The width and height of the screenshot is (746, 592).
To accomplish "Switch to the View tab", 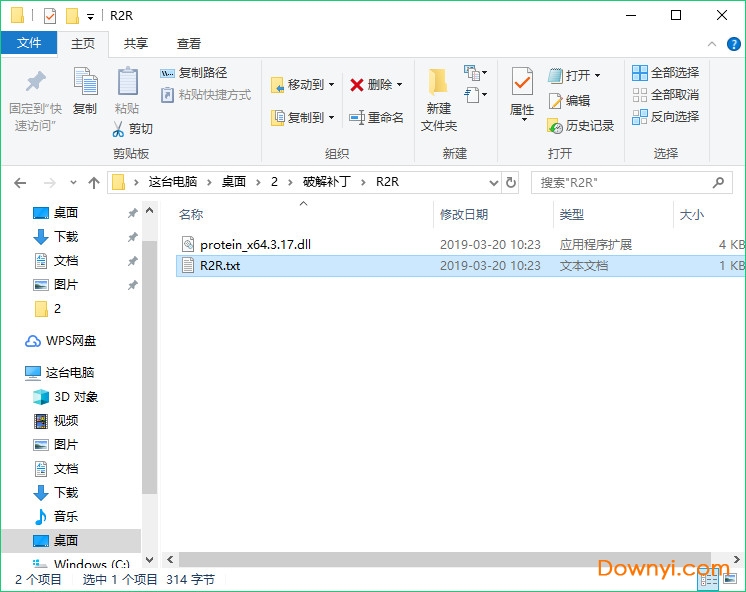I will pyautogui.click(x=189, y=43).
